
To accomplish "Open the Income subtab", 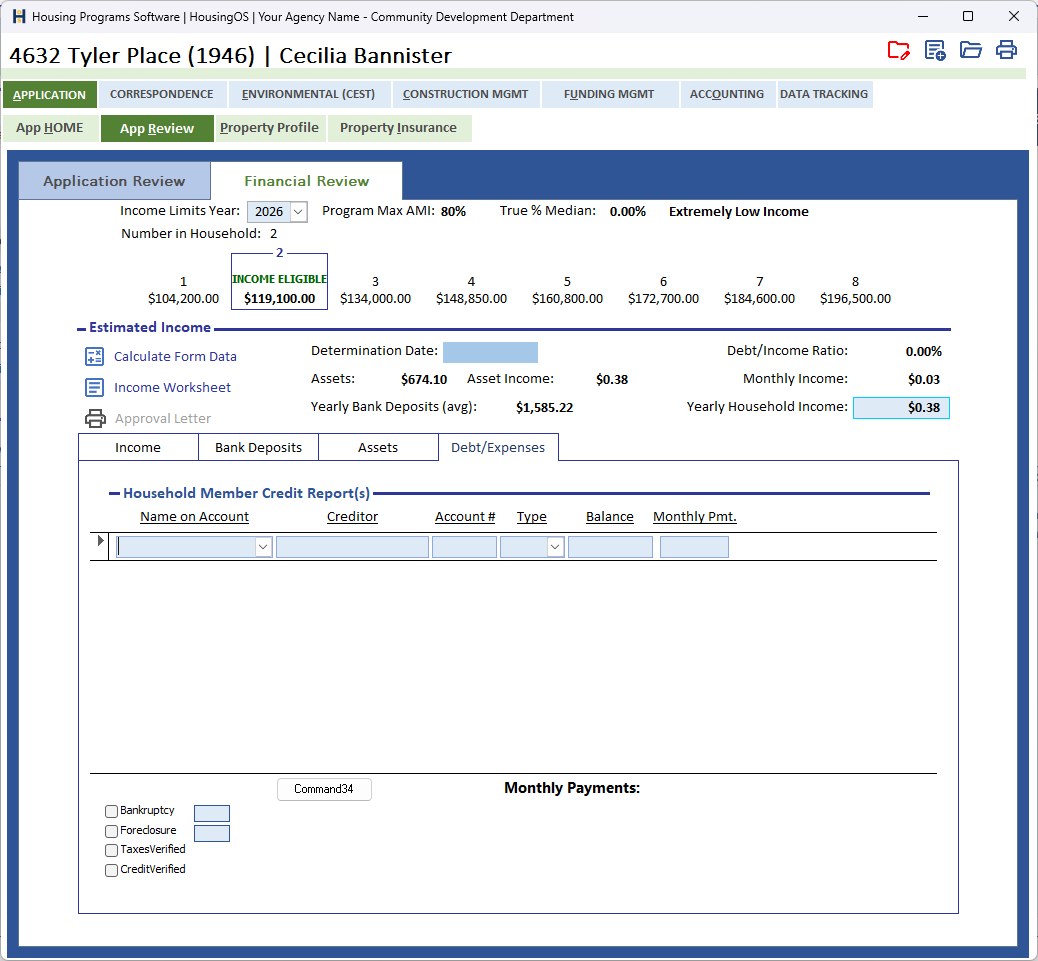I will (x=138, y=447).
